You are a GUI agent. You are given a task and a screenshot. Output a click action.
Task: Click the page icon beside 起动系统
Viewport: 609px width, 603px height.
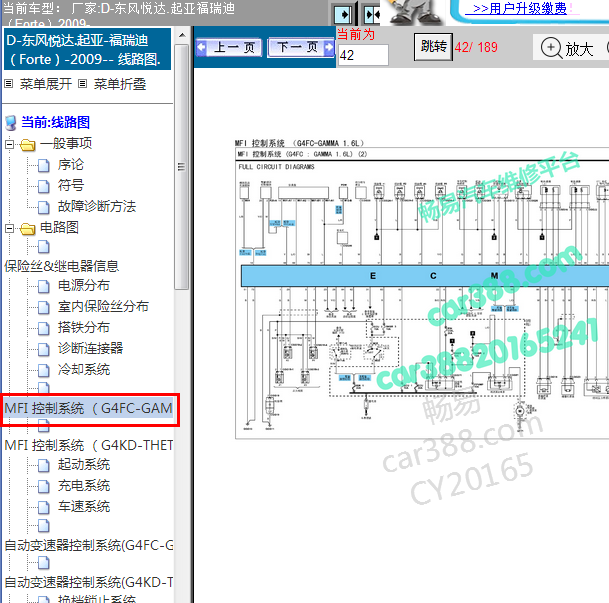pyautogui.click(x=44, y=466)
